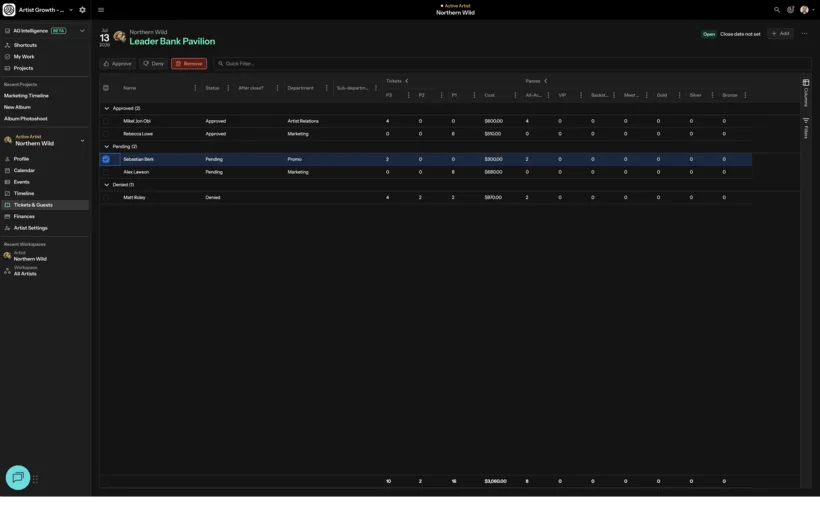Open the Department column menu dots

(326, 88)
